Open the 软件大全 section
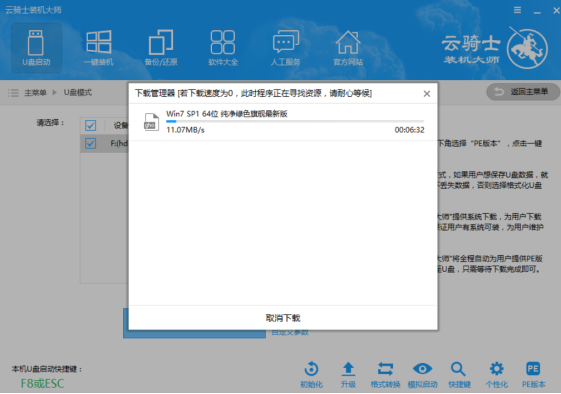The height and width of the screenshot is (394, 561). (223, 48)
